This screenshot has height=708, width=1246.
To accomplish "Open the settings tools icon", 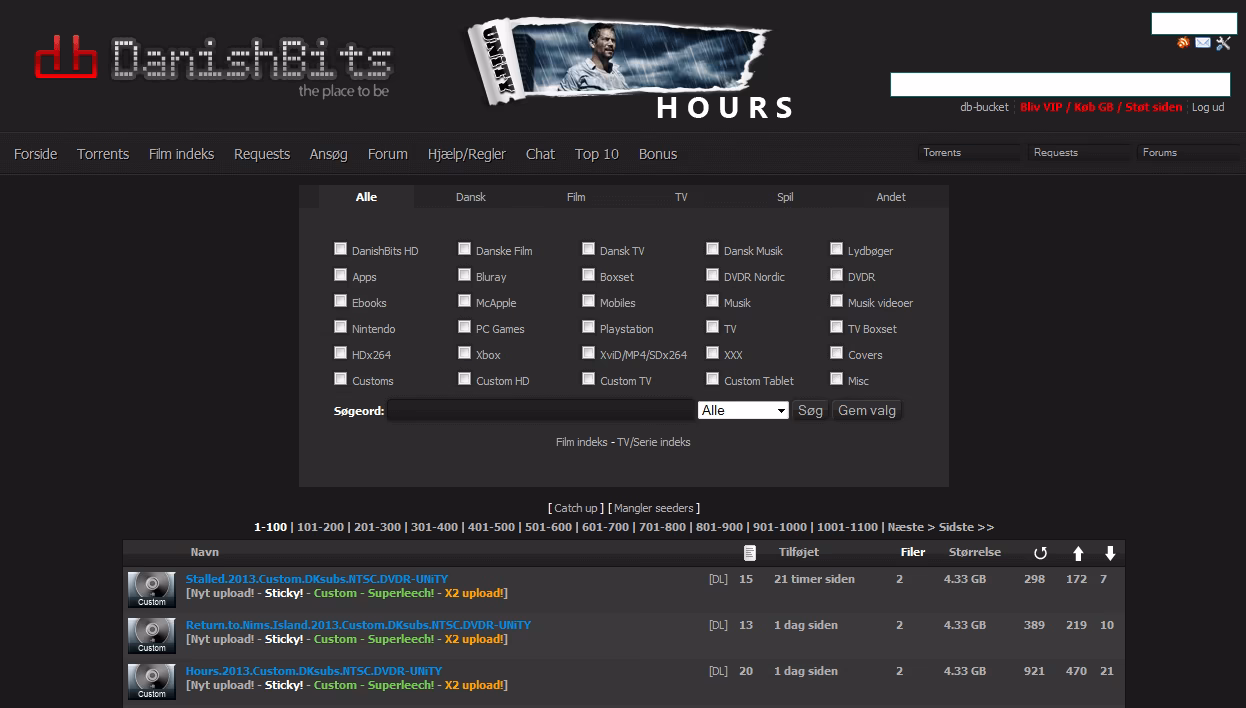I will click(1223, 43).
